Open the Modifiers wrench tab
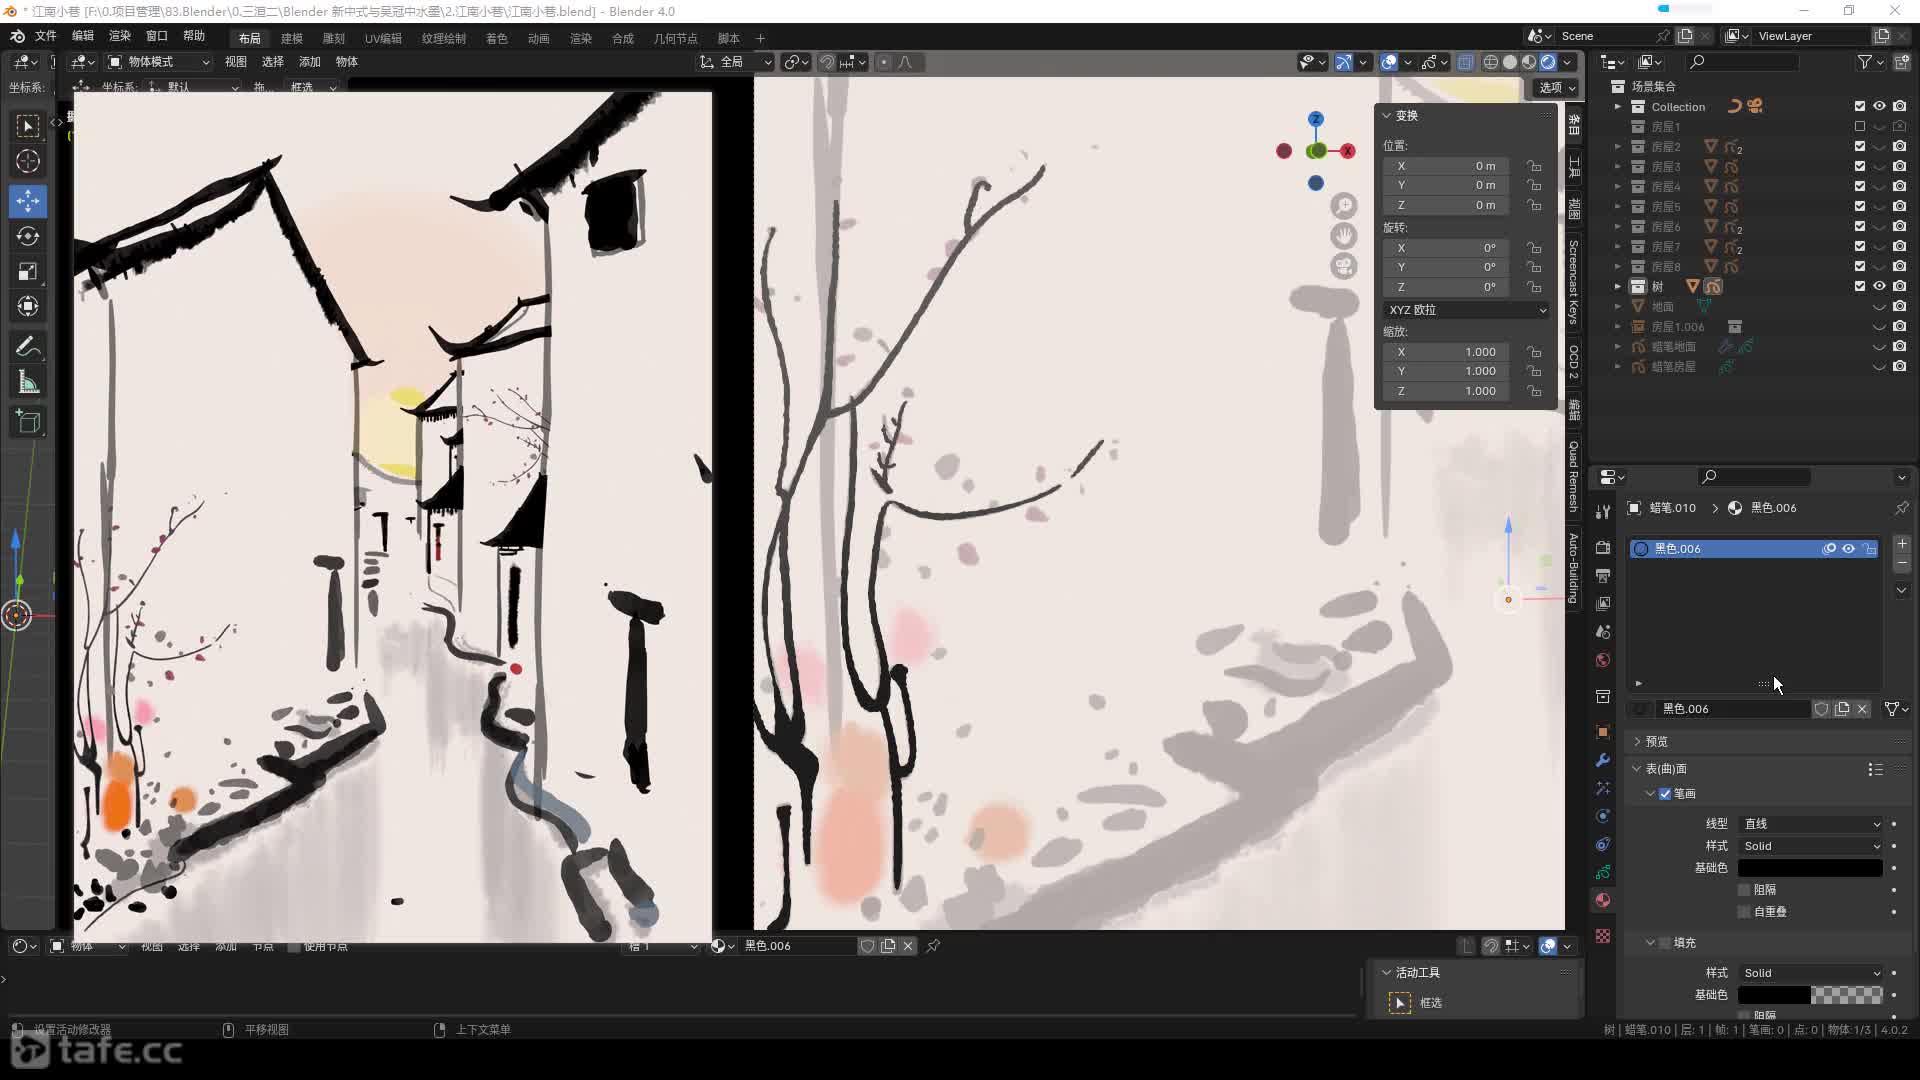 click(1603, 760)
